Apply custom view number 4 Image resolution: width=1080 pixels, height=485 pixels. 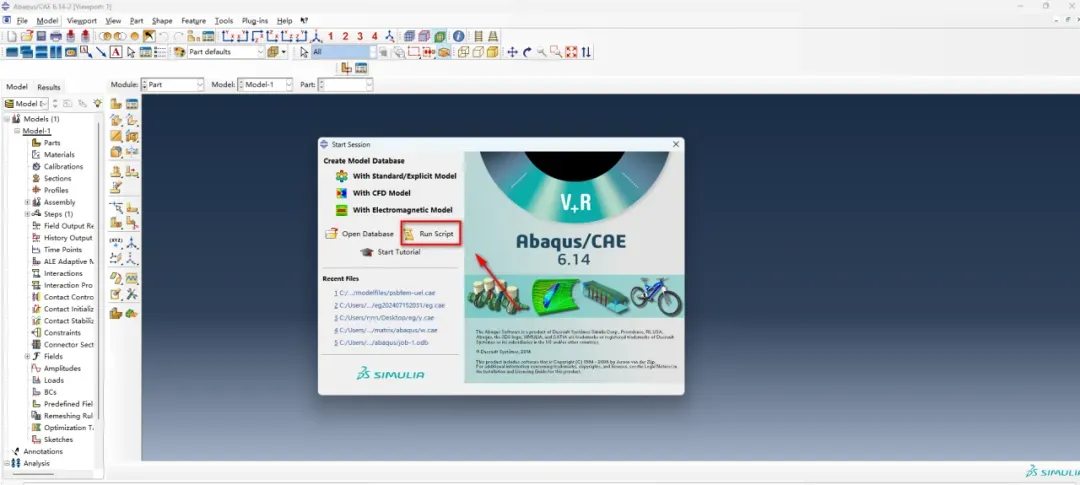[375, 36]
